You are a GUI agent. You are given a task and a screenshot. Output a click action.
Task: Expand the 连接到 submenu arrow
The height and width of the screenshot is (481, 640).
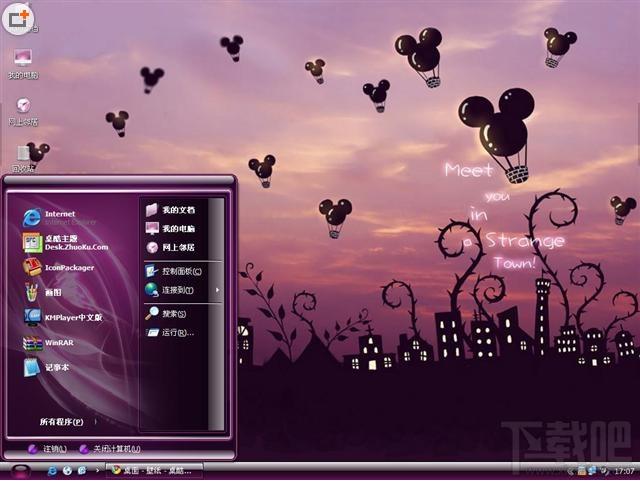[x=217, y=290]
